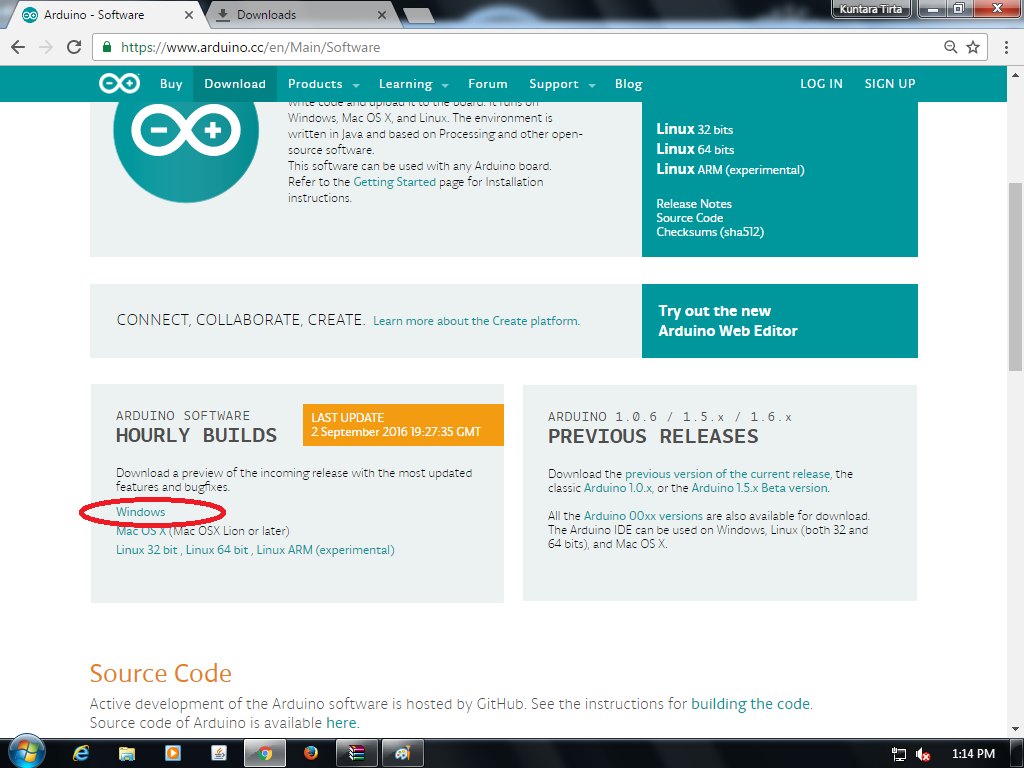Expand the Products dropdown
The width and height of the screenshot is (1024, 768).
[324, 84]
